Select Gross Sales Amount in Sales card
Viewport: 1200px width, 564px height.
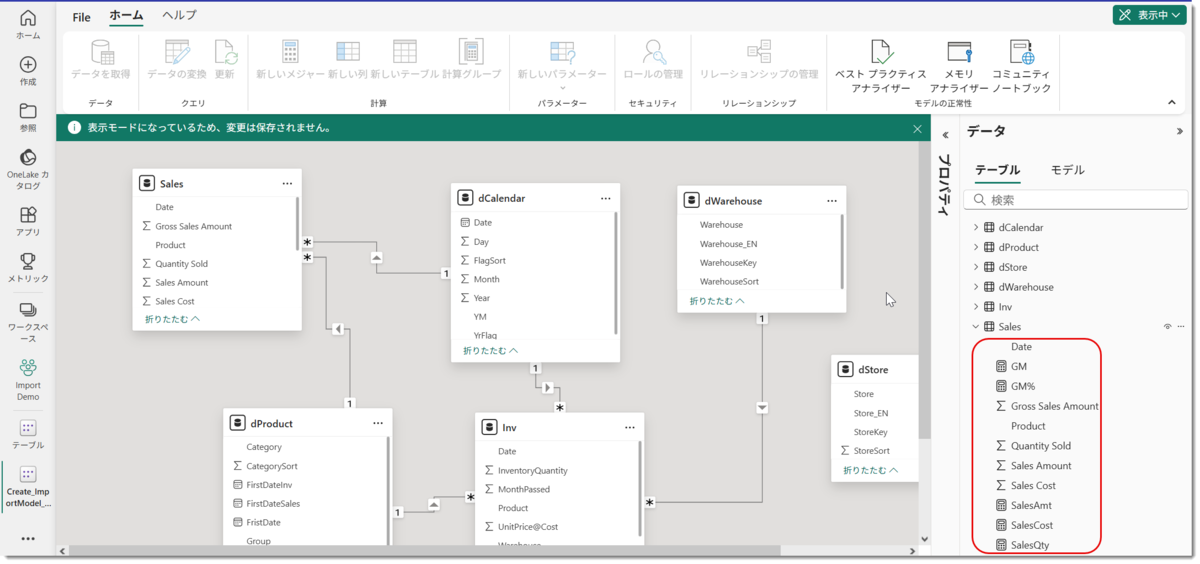[193, 226]
